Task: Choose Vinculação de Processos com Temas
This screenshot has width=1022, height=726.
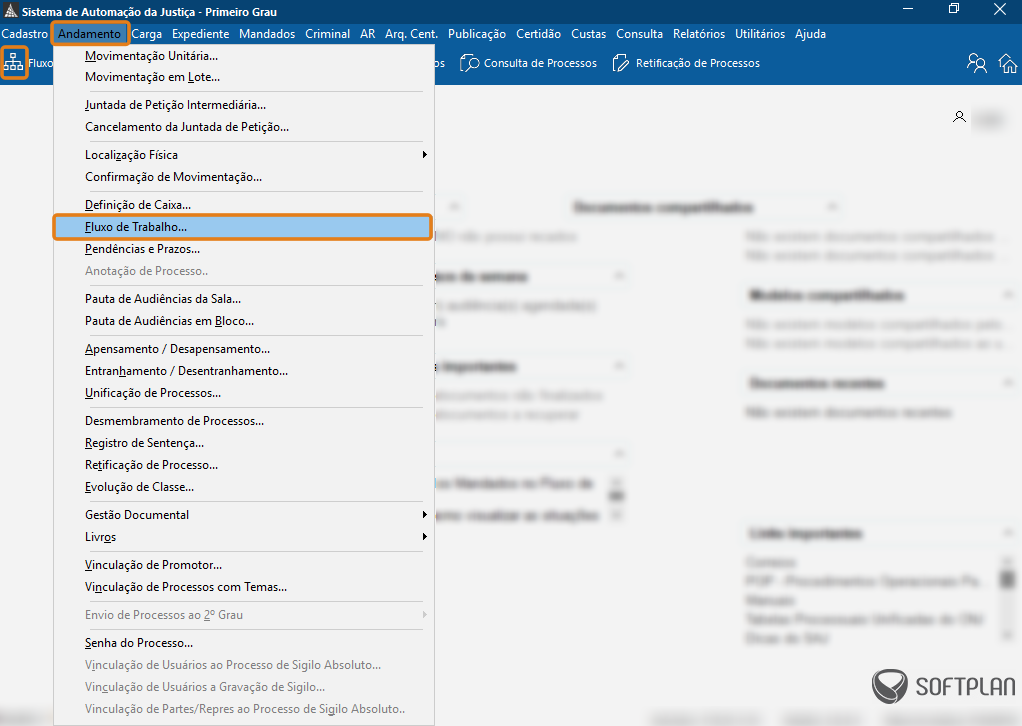Action: point(244,587)
